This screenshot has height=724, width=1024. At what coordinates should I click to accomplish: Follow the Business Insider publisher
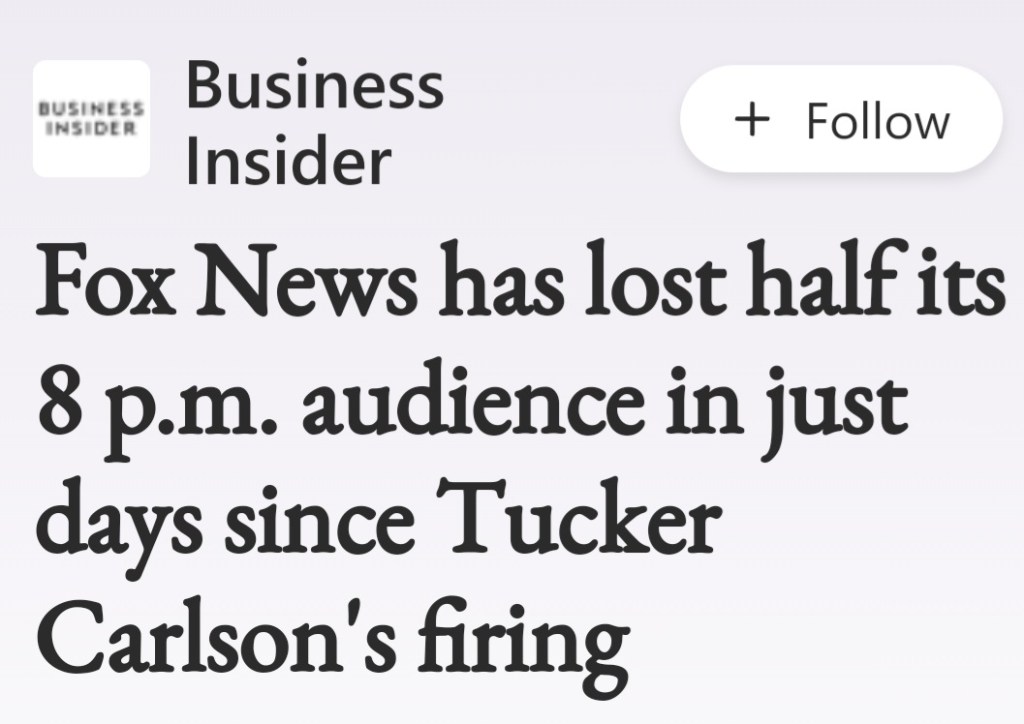pyautogui.click(x=840, y=122)
